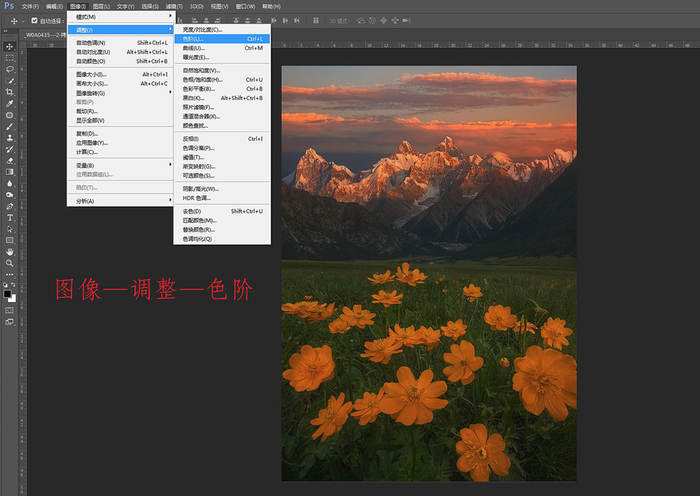Viewport: 700px width, 496px height.
Task: Select the Eraser tool
Action: (x=10, y=160)
